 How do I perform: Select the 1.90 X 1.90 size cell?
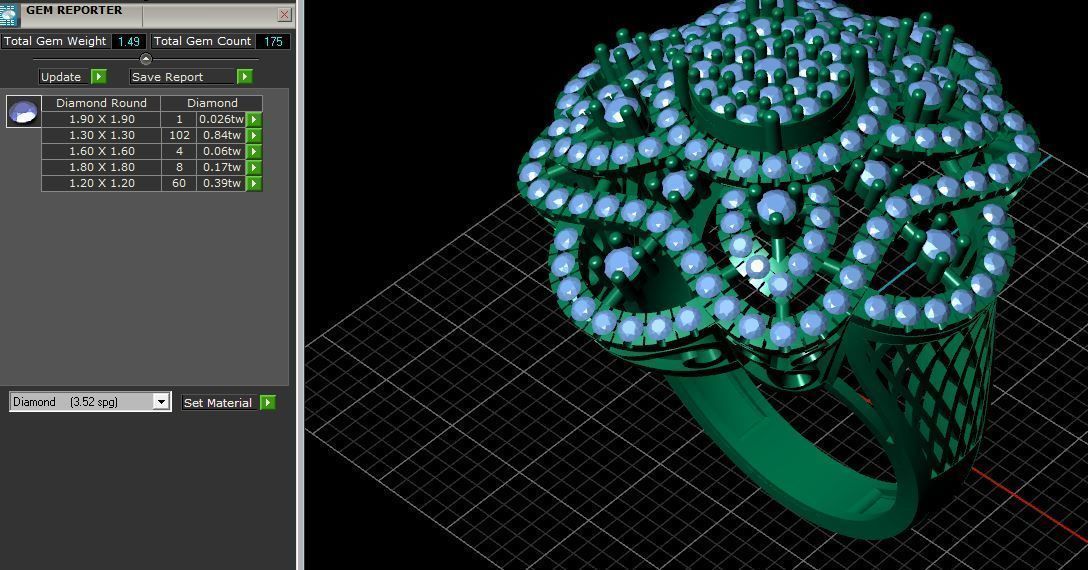tap(101, 119)
